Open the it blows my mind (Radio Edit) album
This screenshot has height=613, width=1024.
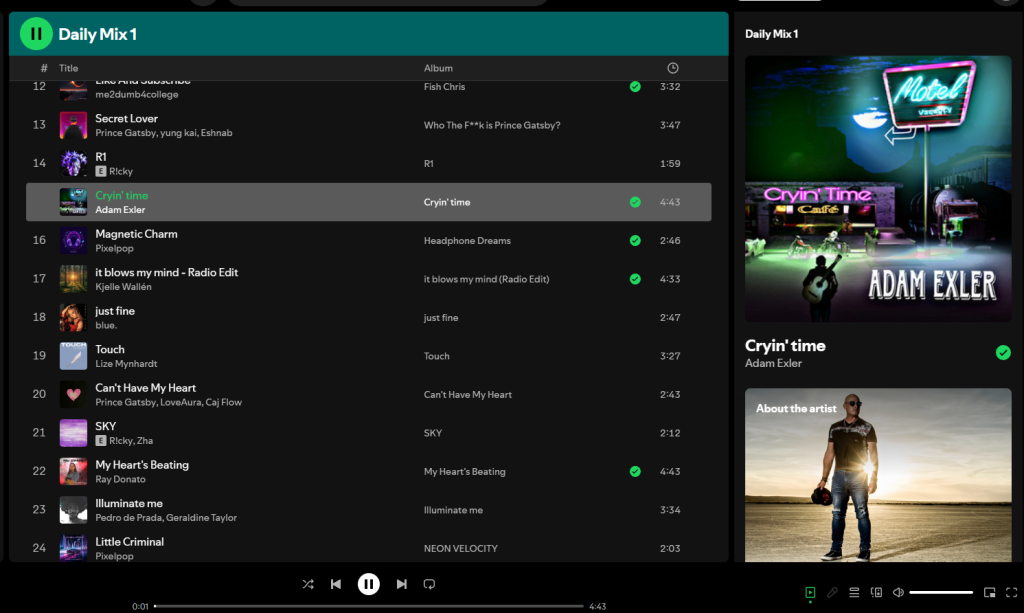tap(487, 279)
